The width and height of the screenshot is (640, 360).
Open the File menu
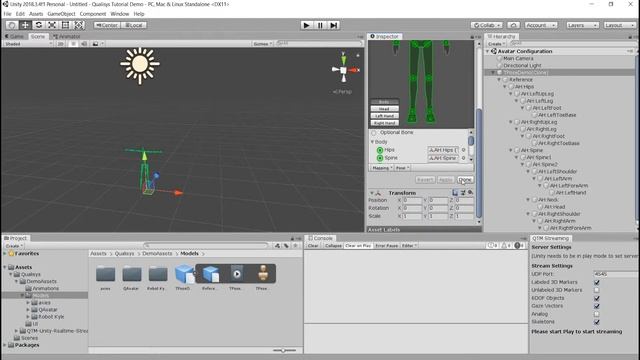pyautogui.click(x=7, y=14)
